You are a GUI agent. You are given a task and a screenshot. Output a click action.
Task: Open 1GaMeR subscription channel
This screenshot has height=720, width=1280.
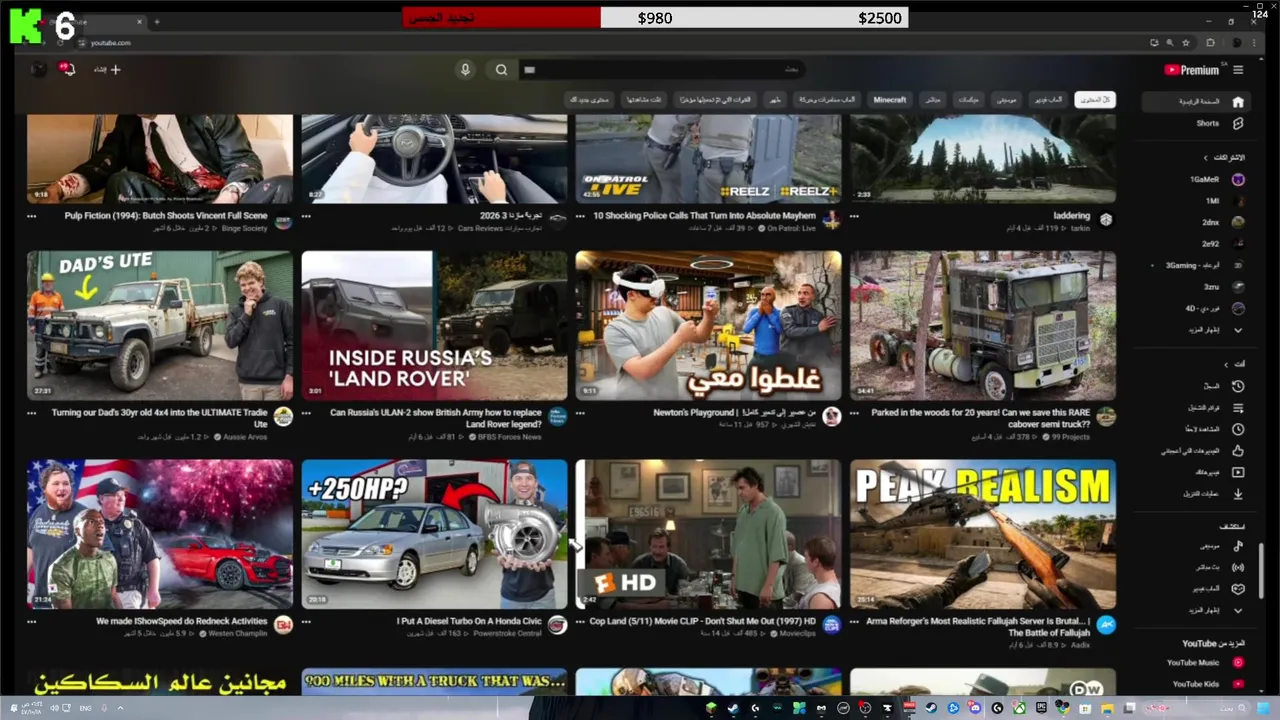1210,179
